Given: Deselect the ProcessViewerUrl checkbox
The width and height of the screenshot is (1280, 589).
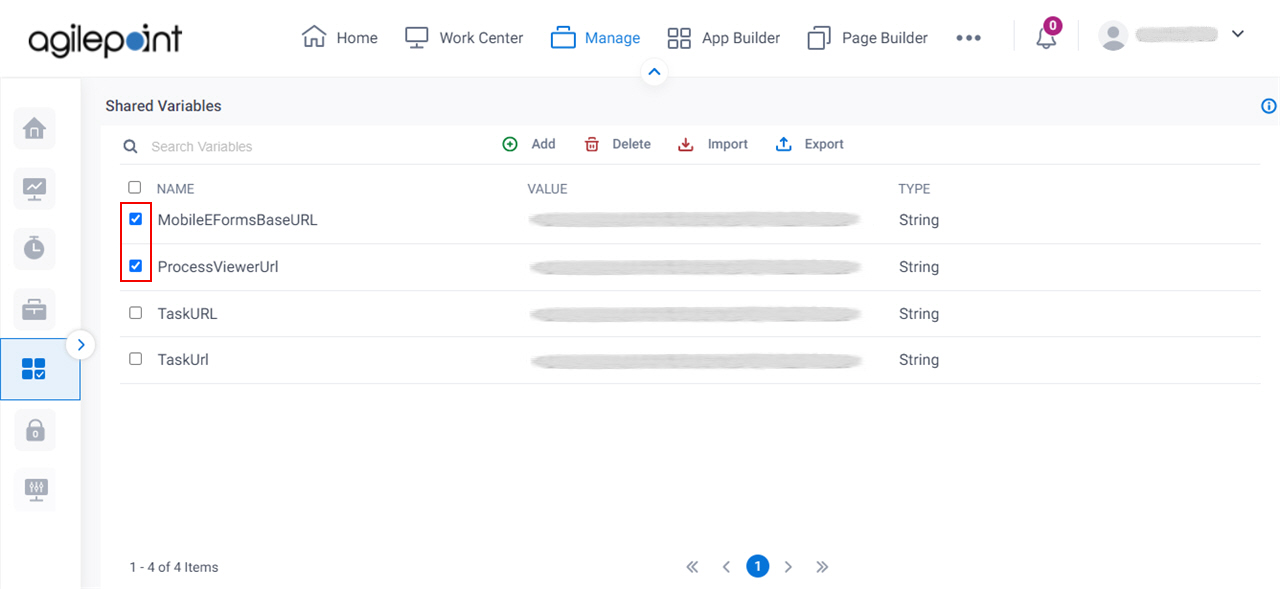Looking at the screenshot, I should tap(135, 266).
